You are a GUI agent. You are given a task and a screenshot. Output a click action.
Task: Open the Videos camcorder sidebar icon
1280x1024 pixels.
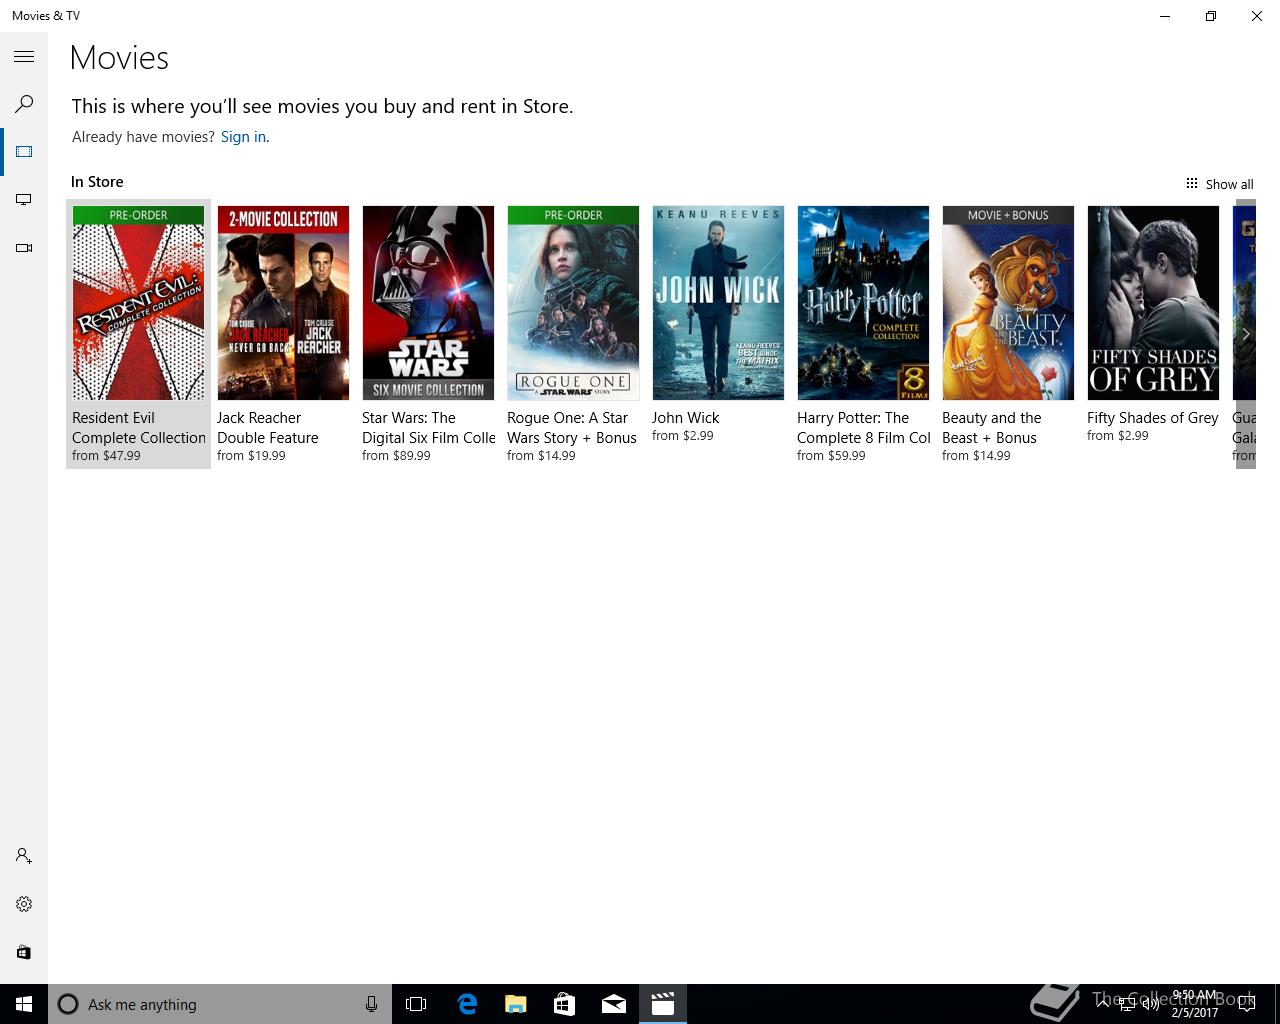click(x=24, y=248)
